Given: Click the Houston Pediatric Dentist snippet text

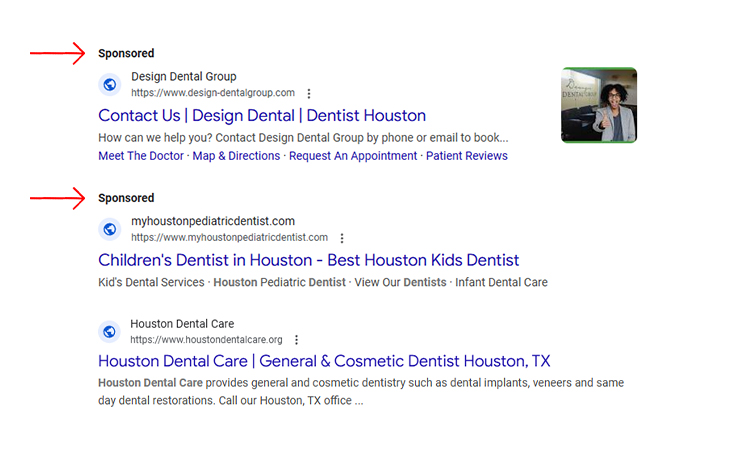Looking at the screenshot, I should 279,282.
